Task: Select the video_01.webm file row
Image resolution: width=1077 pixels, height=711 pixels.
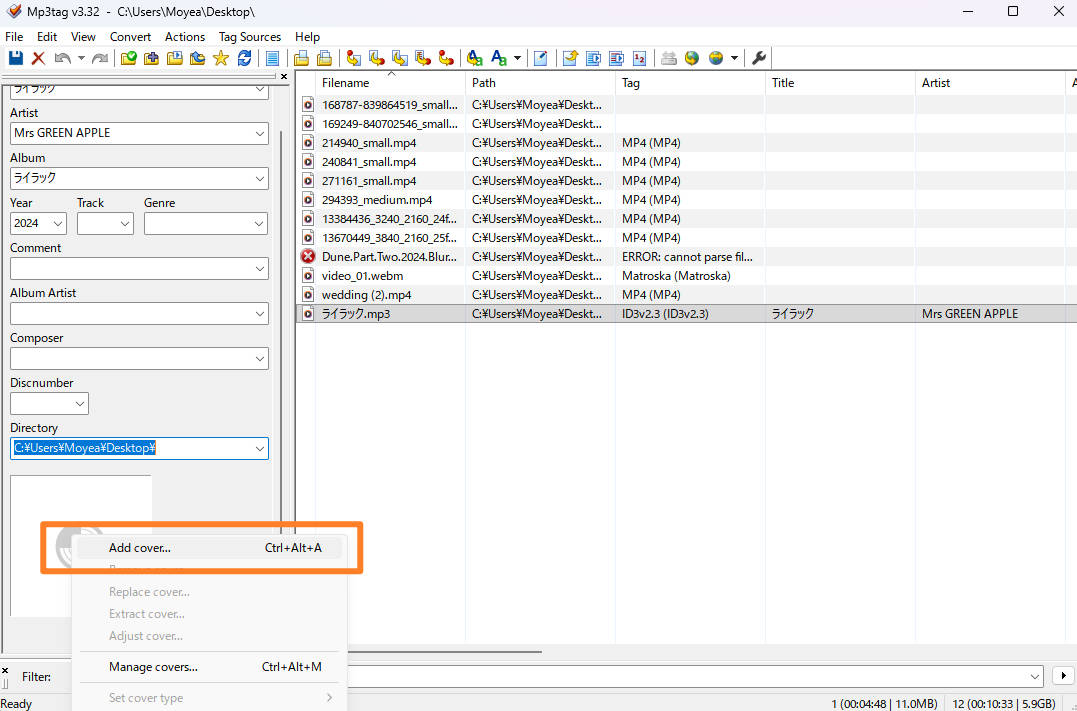Action: pos(360,276)
